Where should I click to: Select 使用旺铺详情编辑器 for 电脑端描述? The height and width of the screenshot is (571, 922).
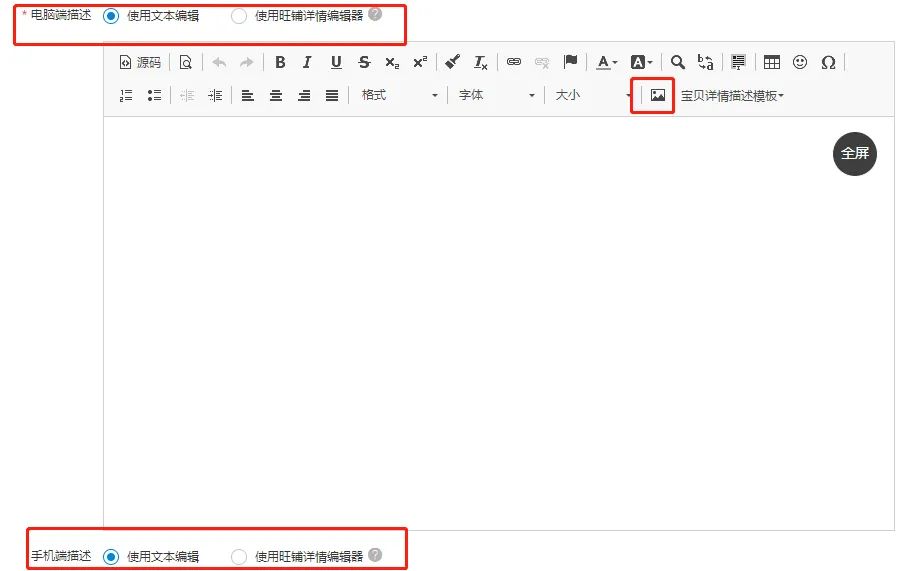click(x=239, y=16)
